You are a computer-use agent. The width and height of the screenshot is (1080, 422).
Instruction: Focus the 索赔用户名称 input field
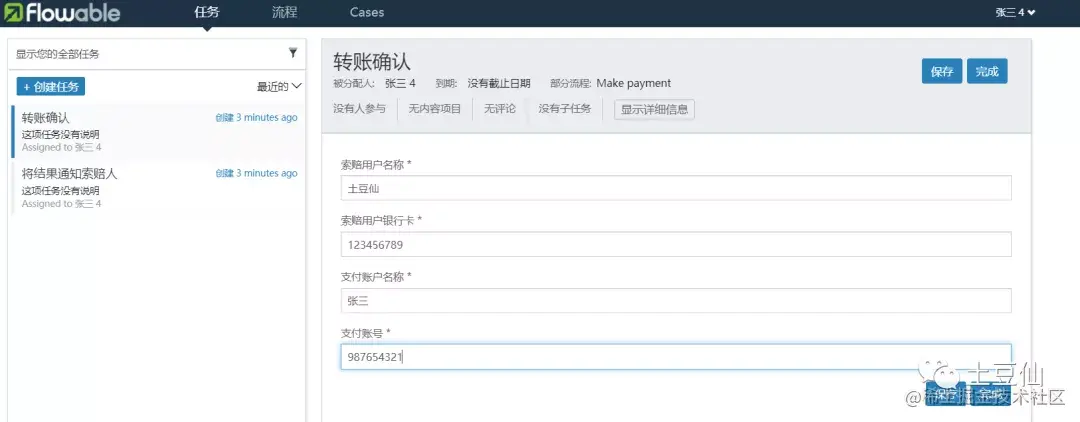click(x=676, y=187)
